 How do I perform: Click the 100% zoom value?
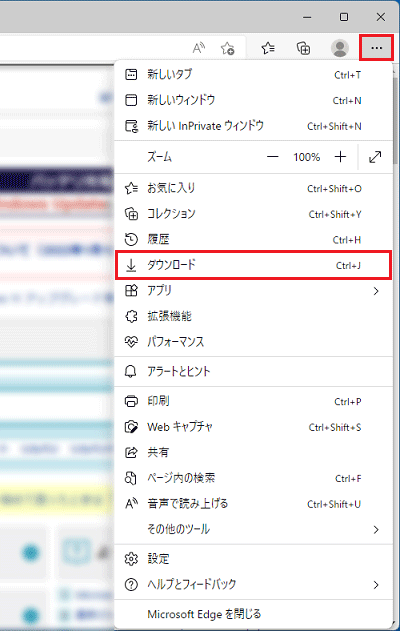[307, 157]
